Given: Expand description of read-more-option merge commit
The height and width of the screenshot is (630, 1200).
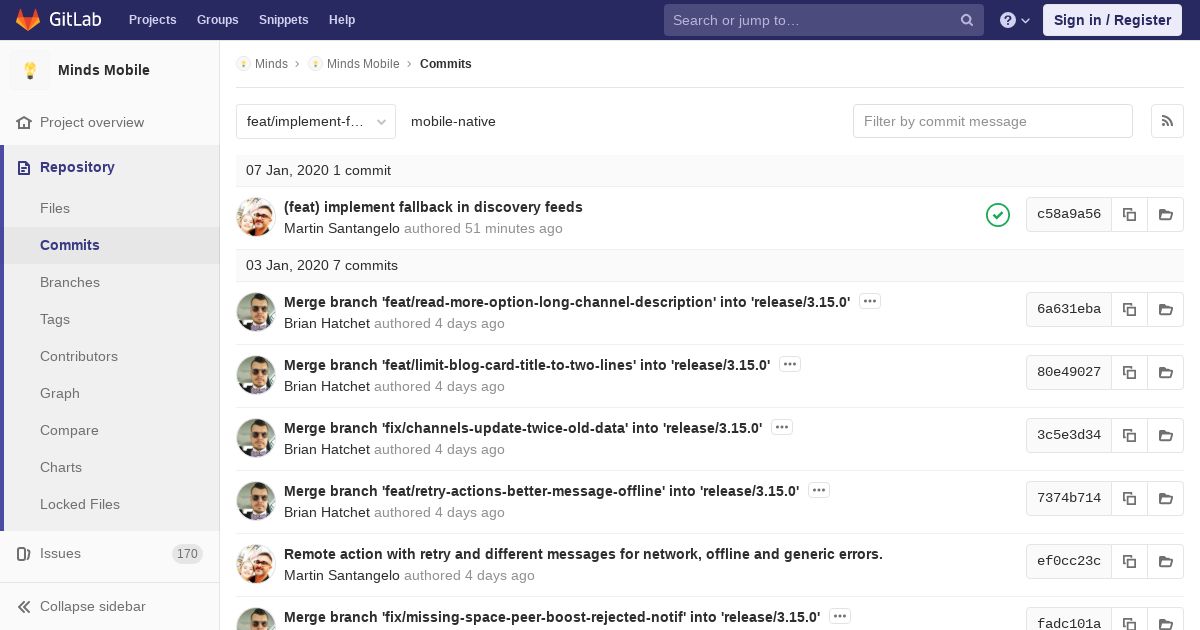Looking at the screenshot, I should (x=870, y=301).
